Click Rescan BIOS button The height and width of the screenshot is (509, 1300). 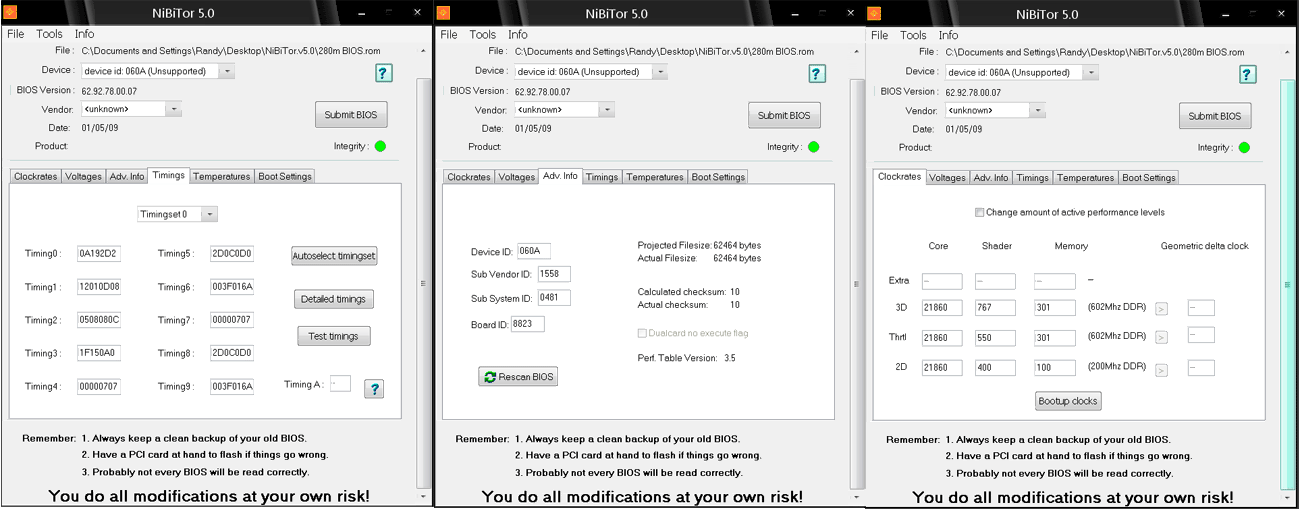pos(518,377)
